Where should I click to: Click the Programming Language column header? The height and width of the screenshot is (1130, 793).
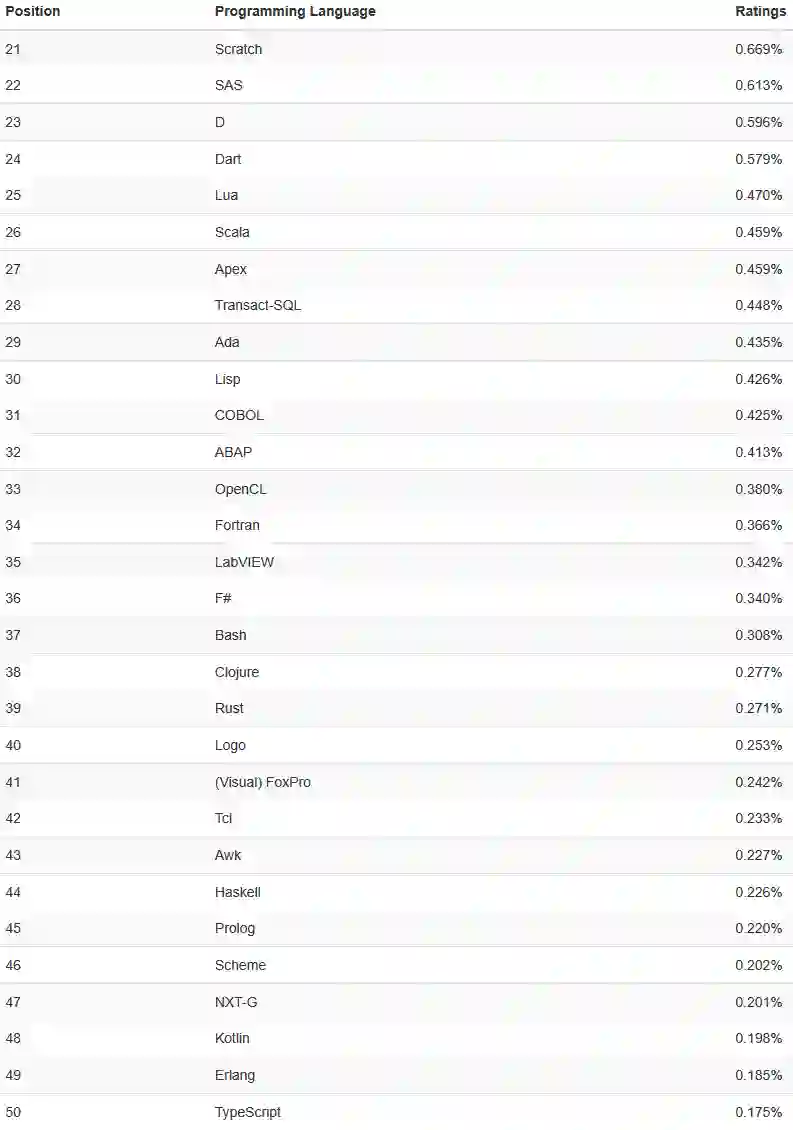tap(295, 11)
